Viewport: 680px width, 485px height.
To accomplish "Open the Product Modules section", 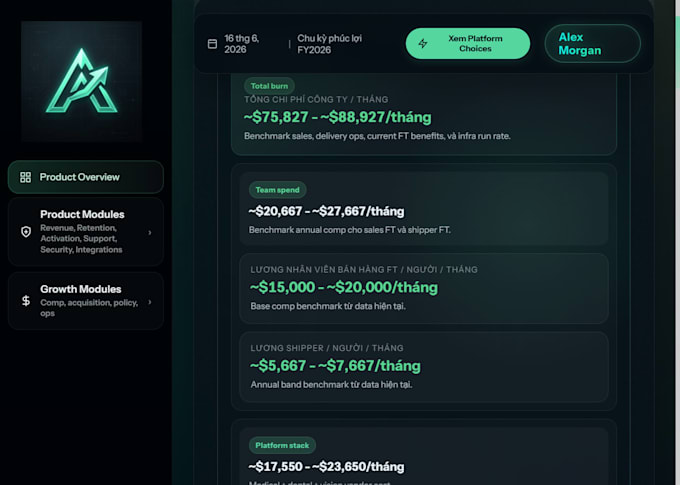I will [86, 232].
